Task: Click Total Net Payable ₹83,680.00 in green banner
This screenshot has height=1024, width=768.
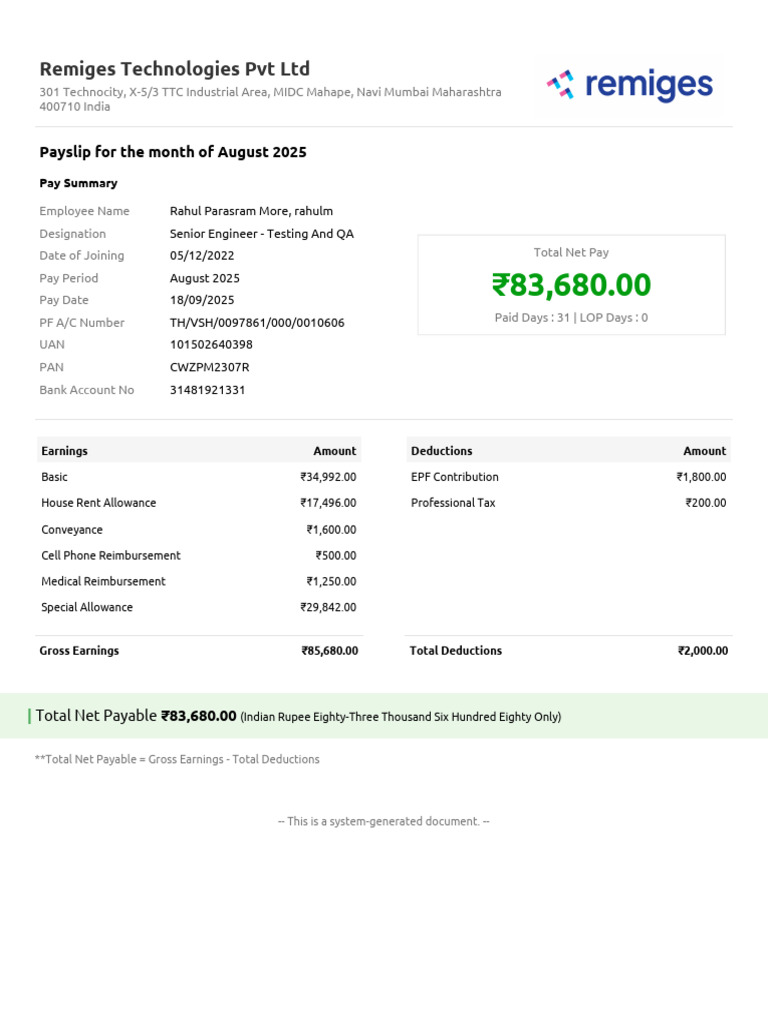Action: (x=136, y=716)
